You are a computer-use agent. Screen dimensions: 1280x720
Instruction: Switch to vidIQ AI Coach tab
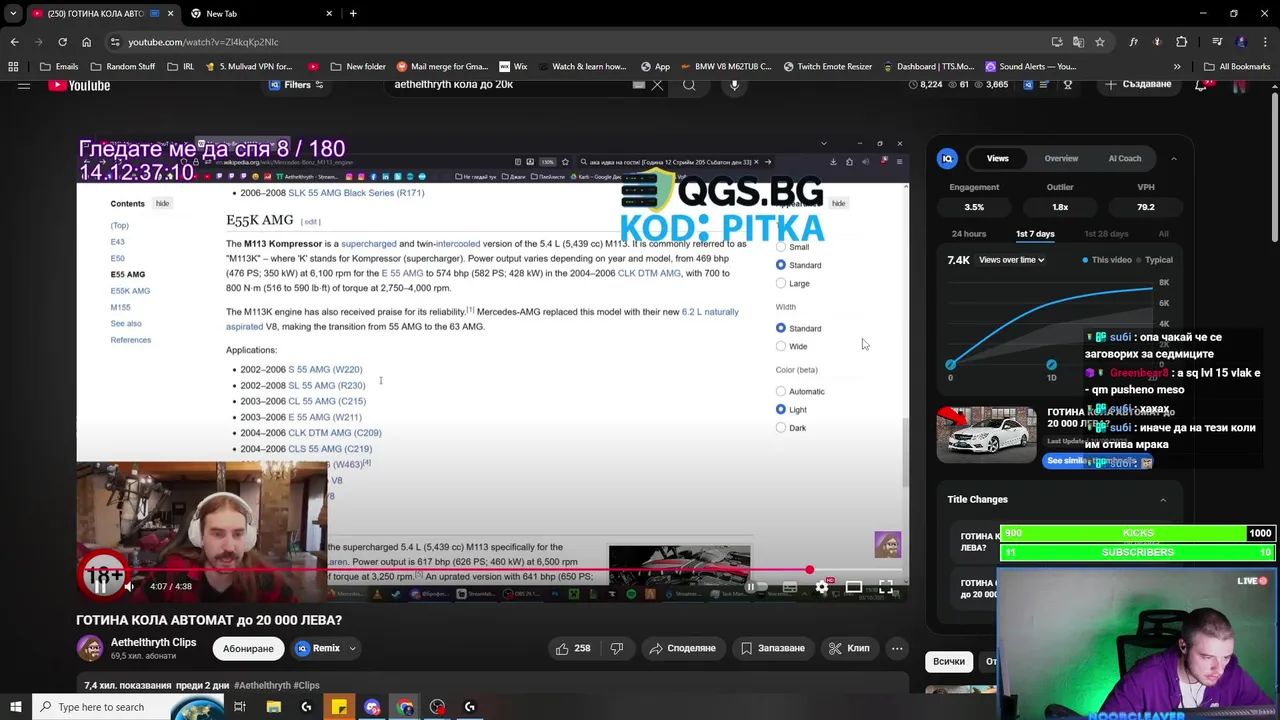(1124, 158)
